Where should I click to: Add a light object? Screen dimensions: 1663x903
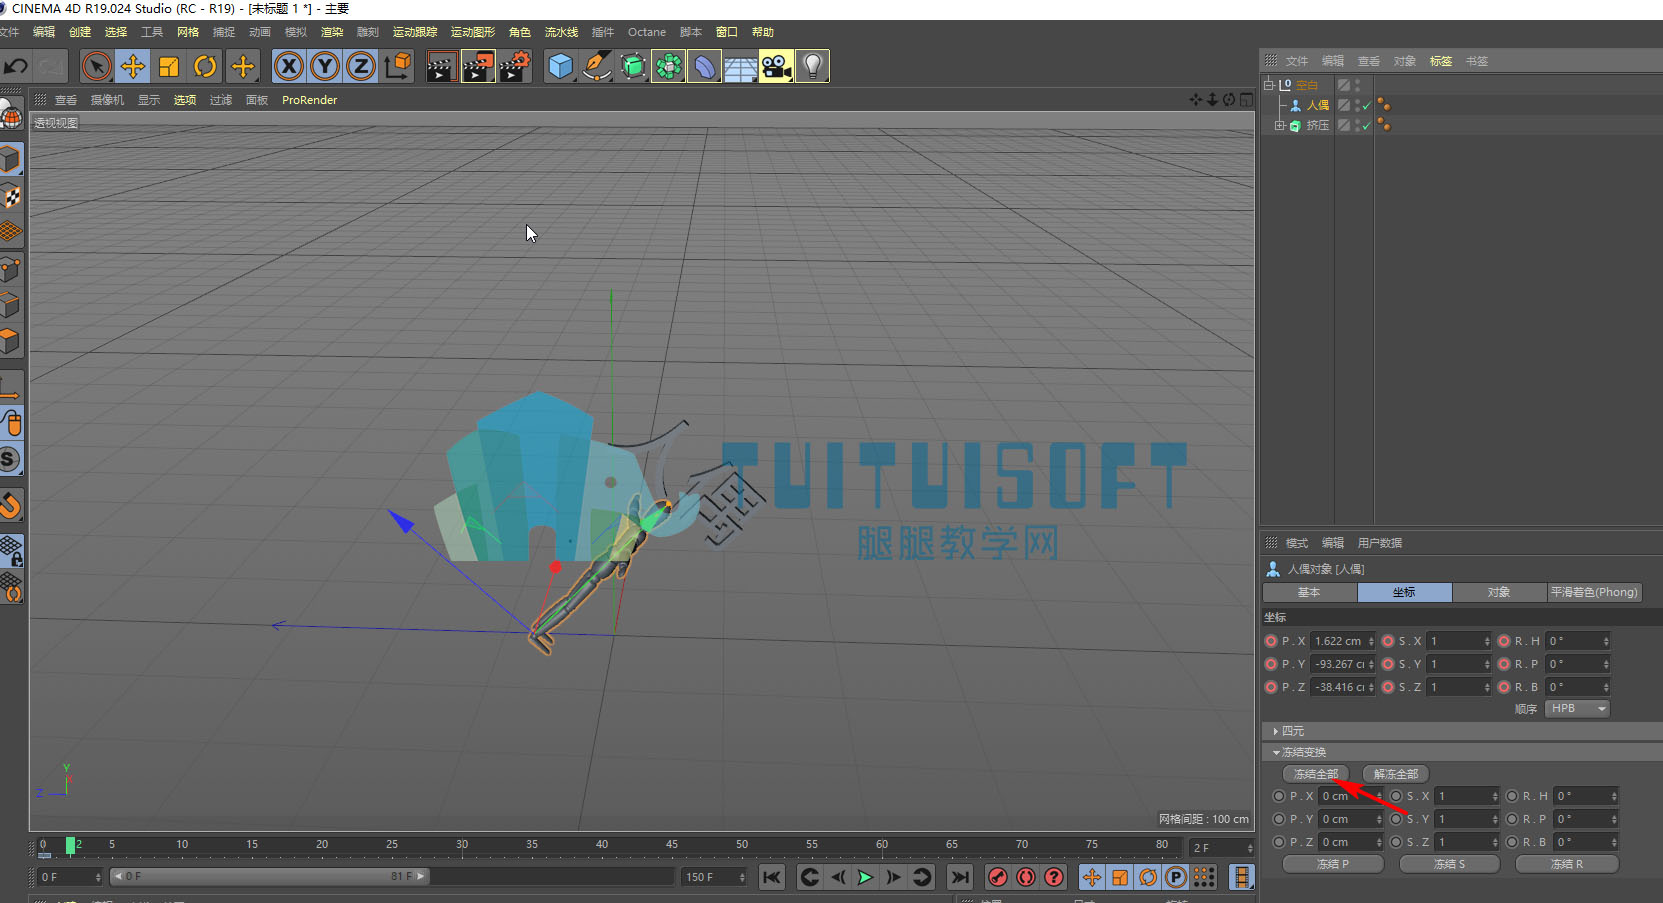tap(813, 67)
